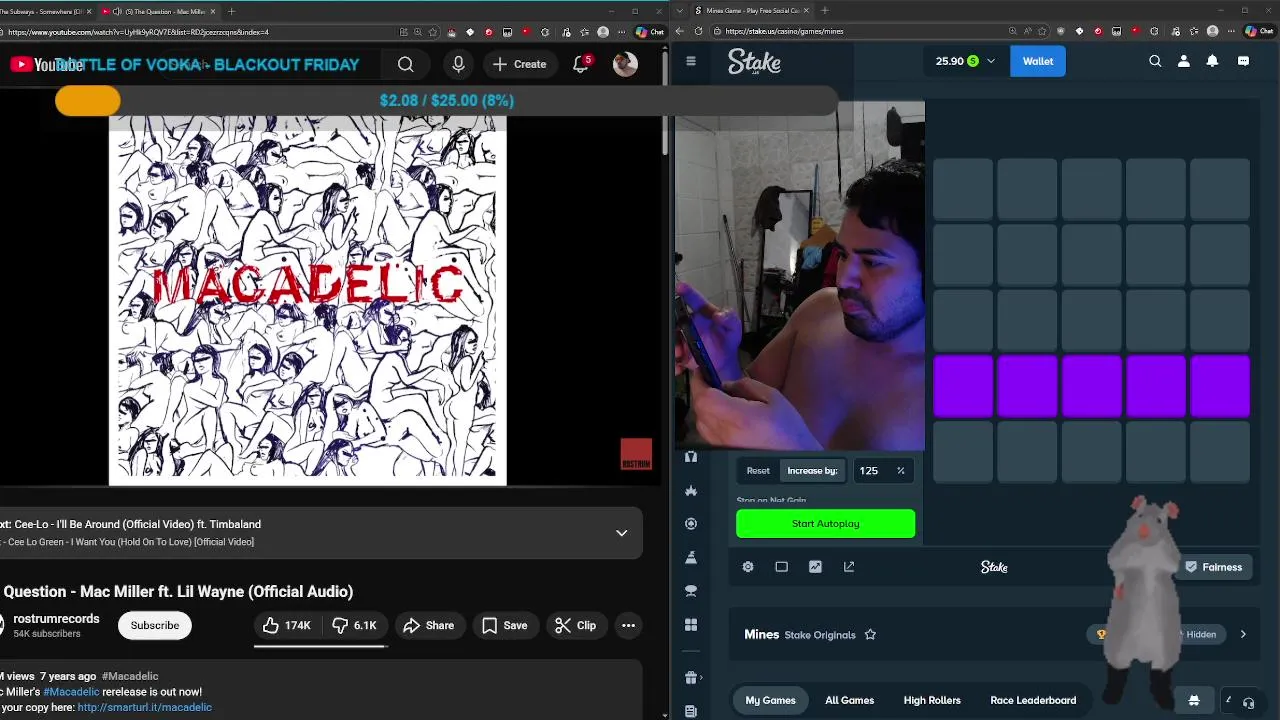The image size is (1280, 720).
Task: Like the Mac Miller video
Action: pyautogui.click(x=287, y=625)
